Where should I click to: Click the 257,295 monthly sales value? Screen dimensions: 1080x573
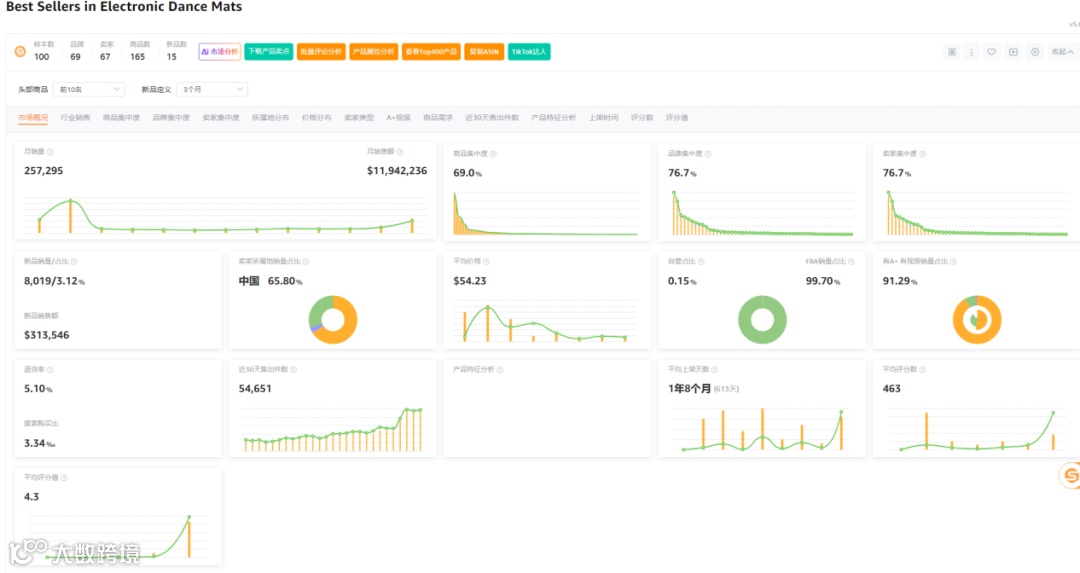(43, 171)
